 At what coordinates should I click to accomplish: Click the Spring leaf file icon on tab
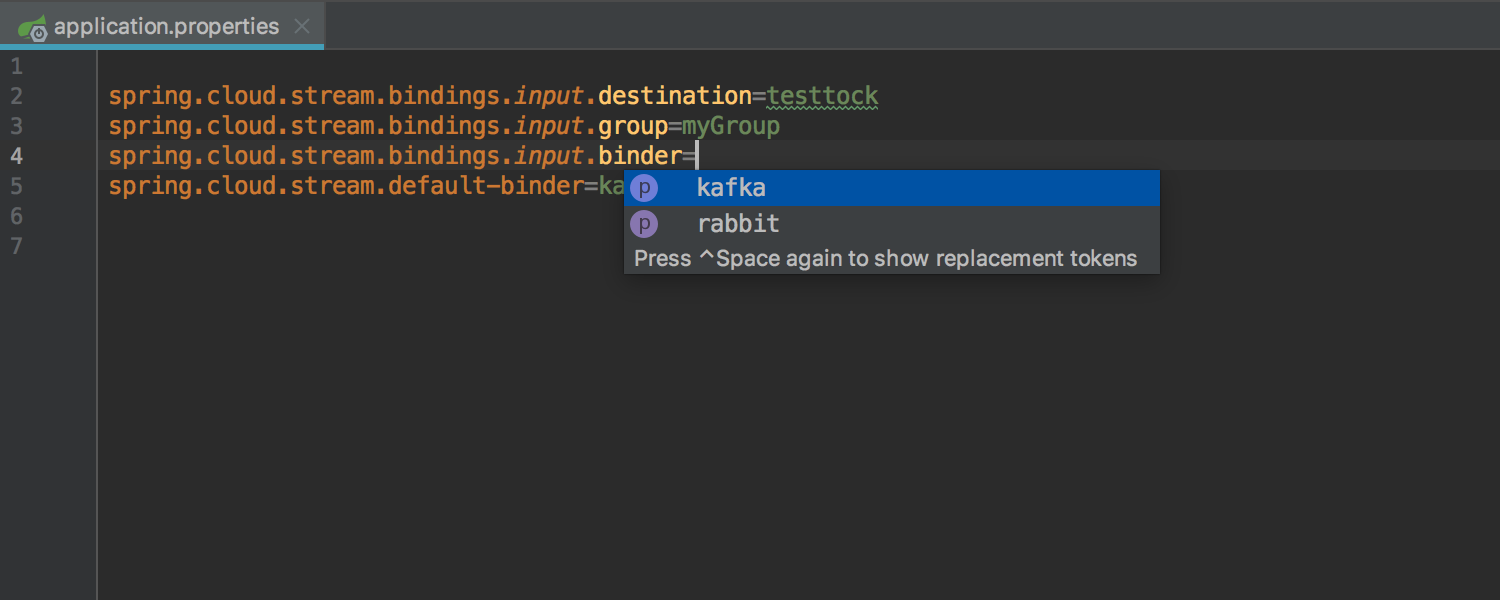[x=33, y=27]
